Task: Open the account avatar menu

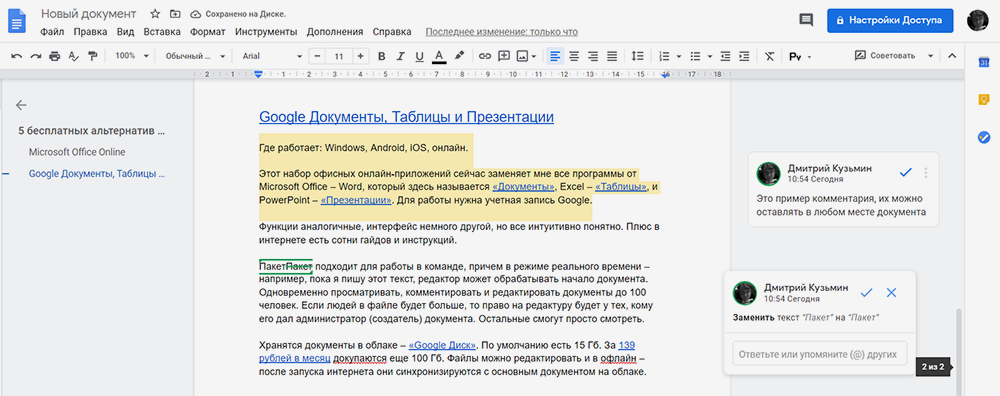Action: (x=978, y=20)
